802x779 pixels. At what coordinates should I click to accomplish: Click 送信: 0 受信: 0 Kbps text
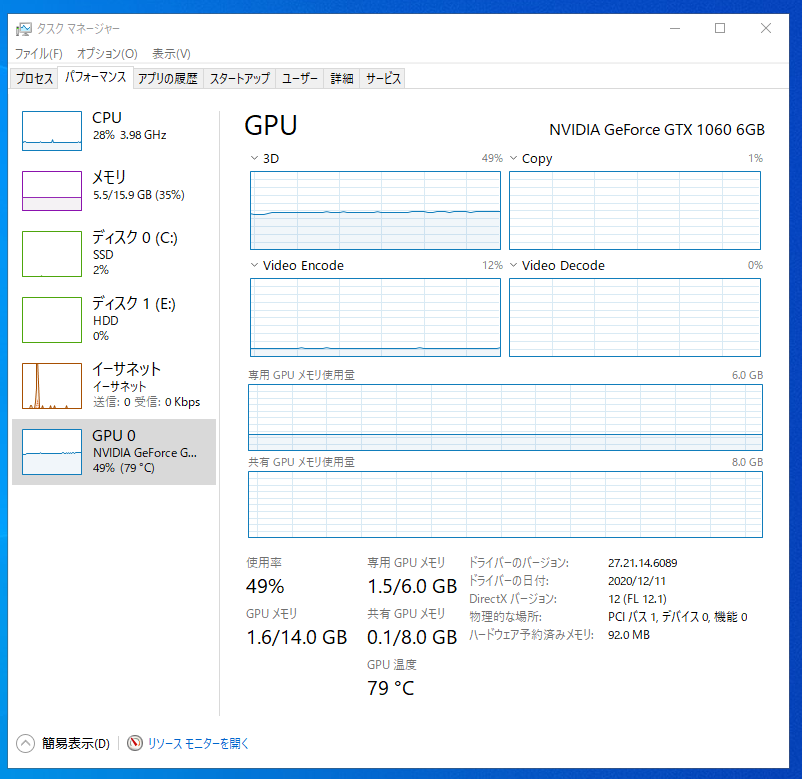(146, 402)
